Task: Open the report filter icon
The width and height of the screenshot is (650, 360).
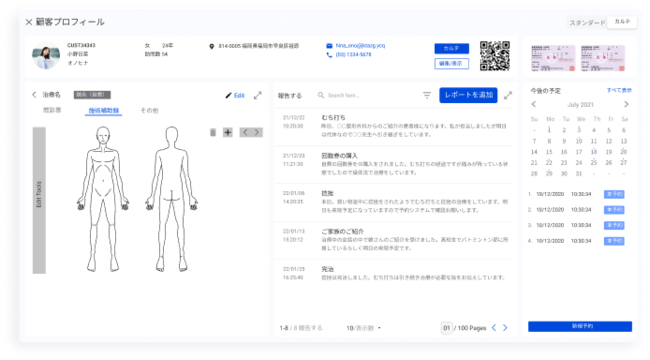Action: 427,95
